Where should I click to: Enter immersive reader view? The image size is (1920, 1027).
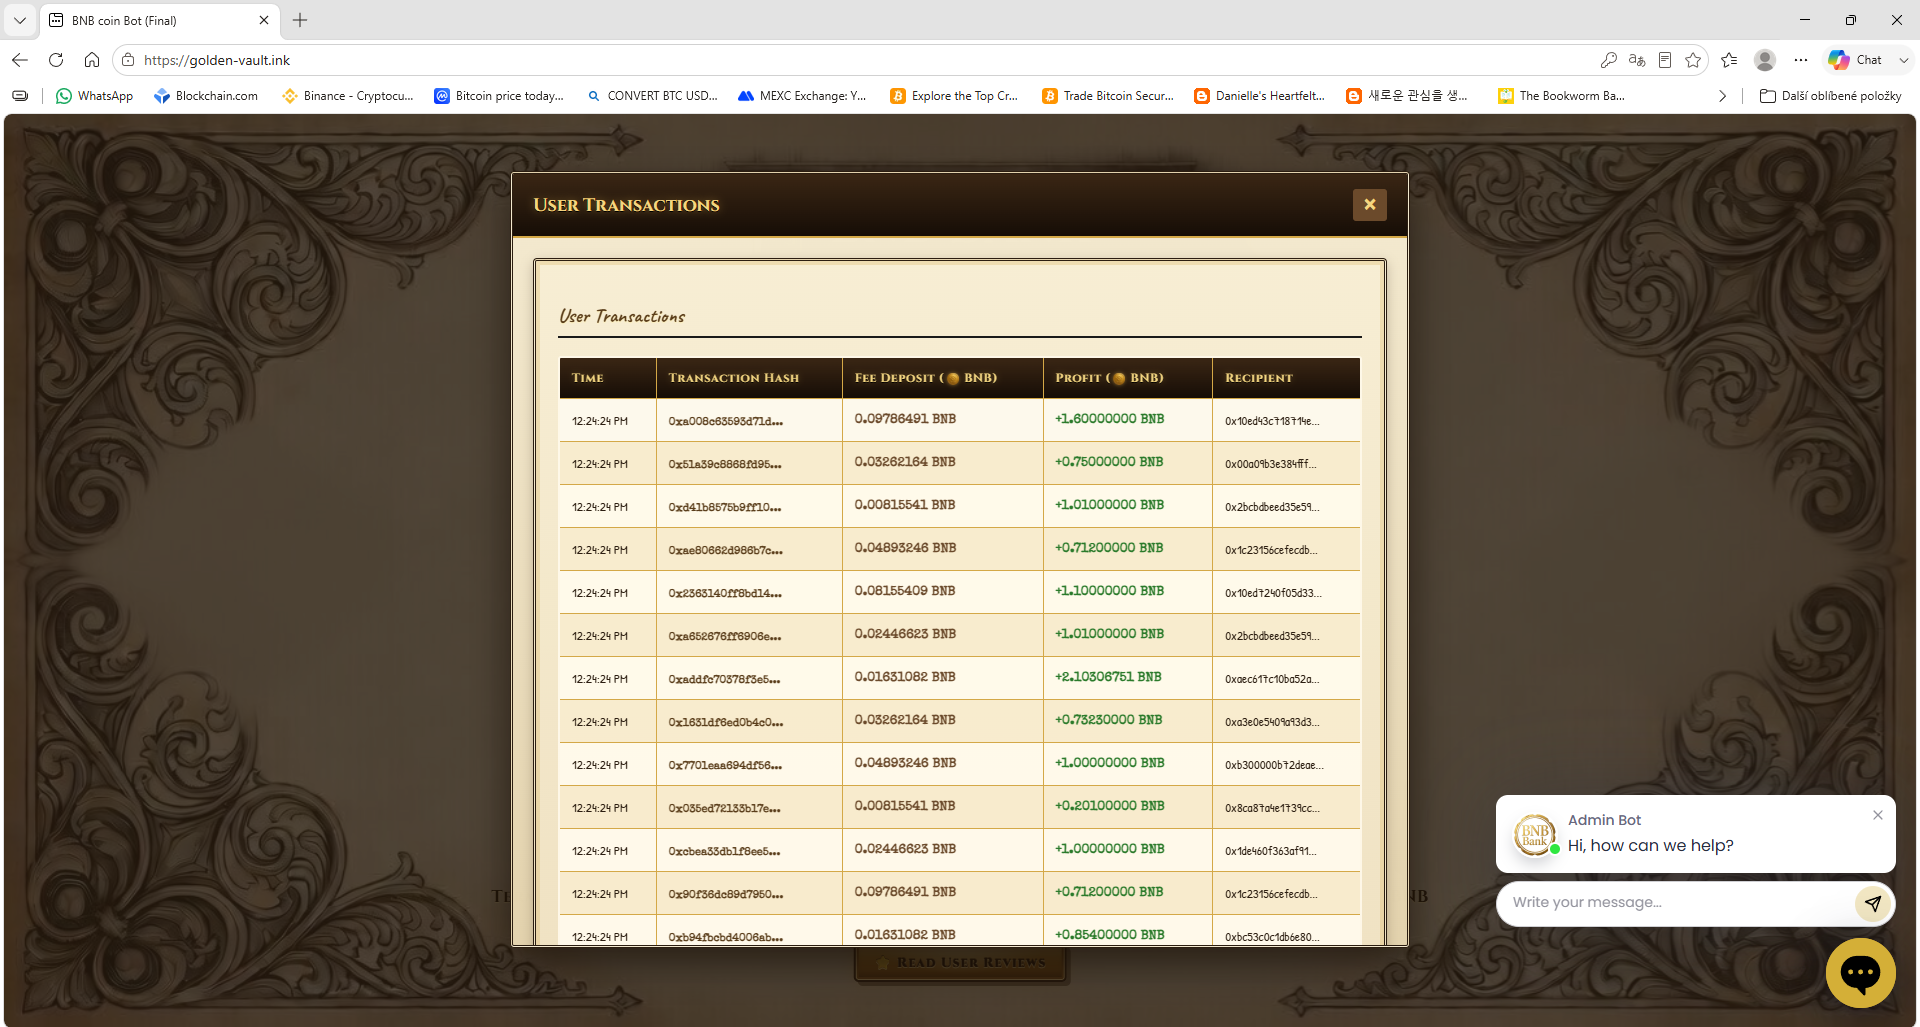pos(1665,60)
